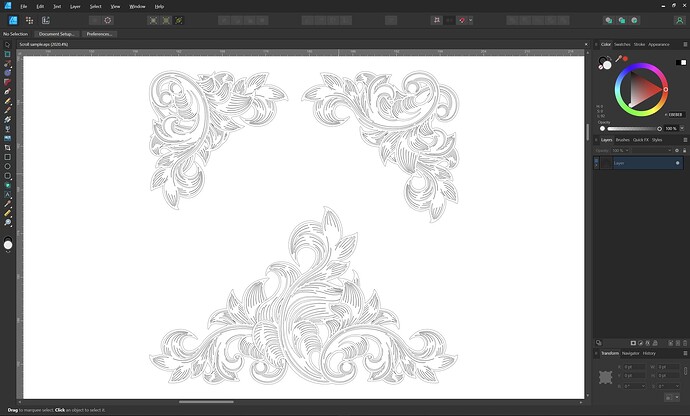Select the Color Picker tool
The height and width of the screenshot is (416, 690).
pyautogui.click(x=7, y=204)
